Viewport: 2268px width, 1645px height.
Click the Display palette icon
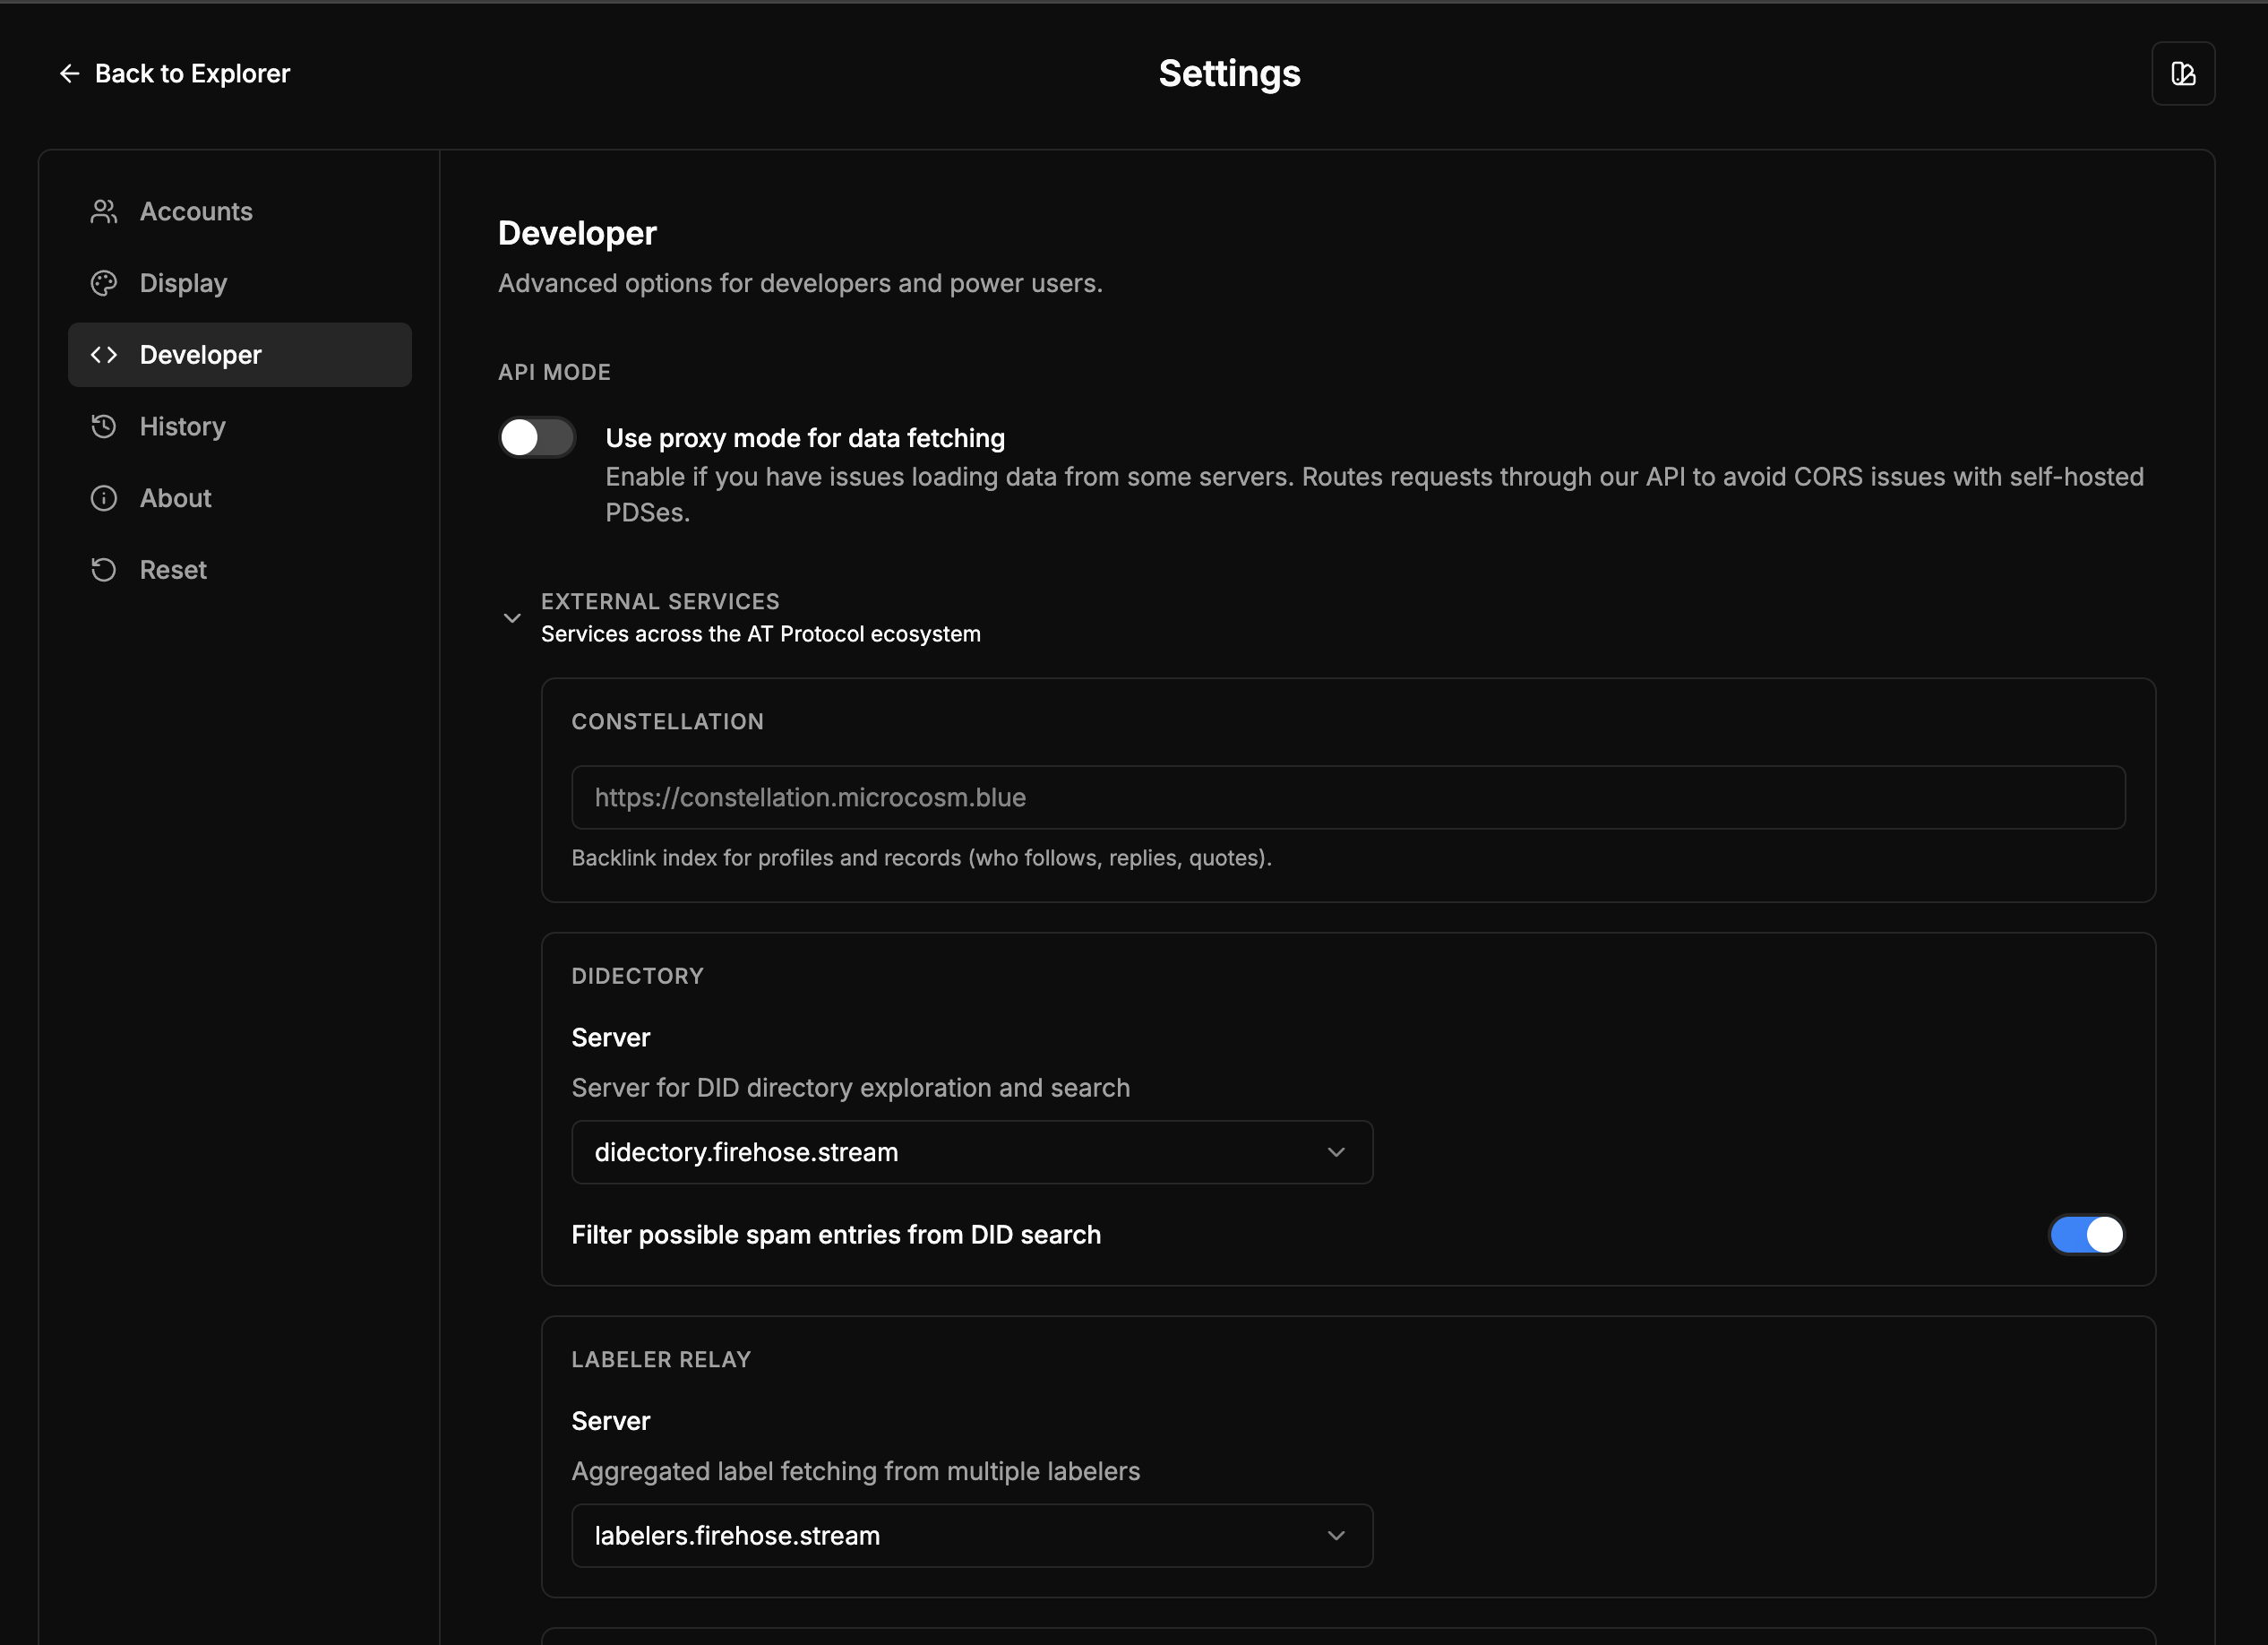[104, 284]
